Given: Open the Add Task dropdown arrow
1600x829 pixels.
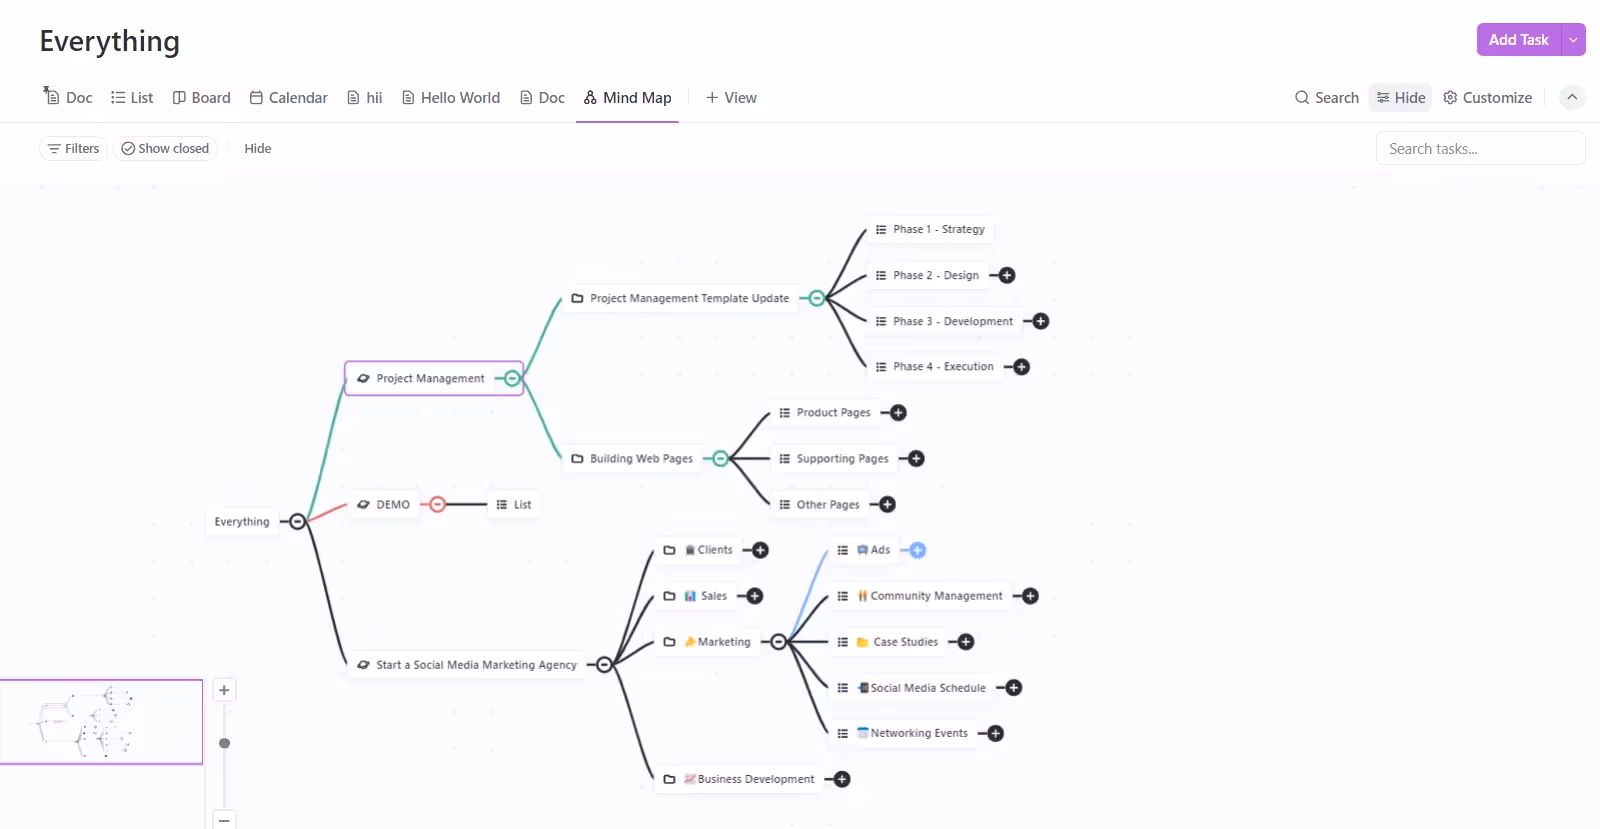Looking at the screenshot, I should [x=1571, y=39].
